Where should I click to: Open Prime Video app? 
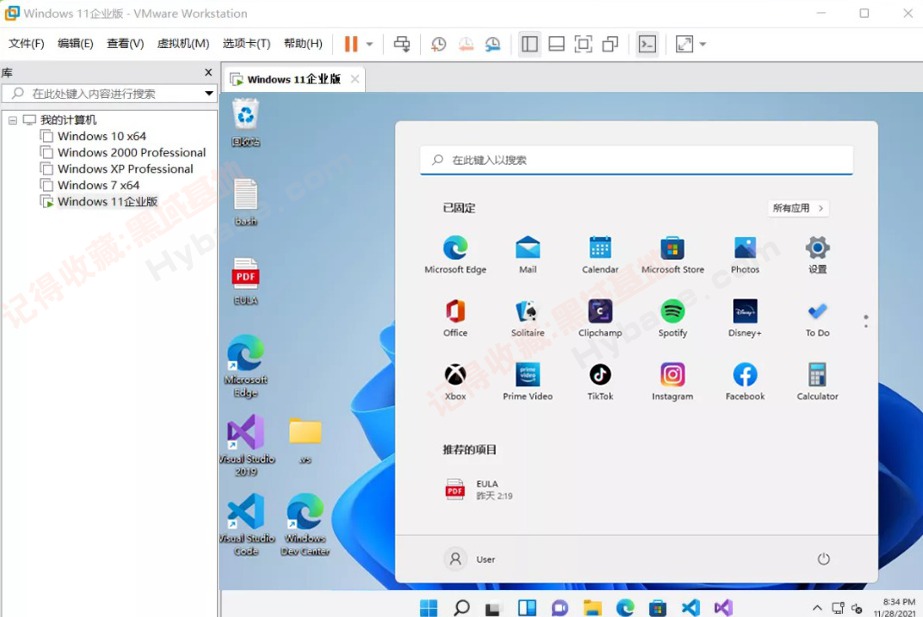tap(527, 382)
